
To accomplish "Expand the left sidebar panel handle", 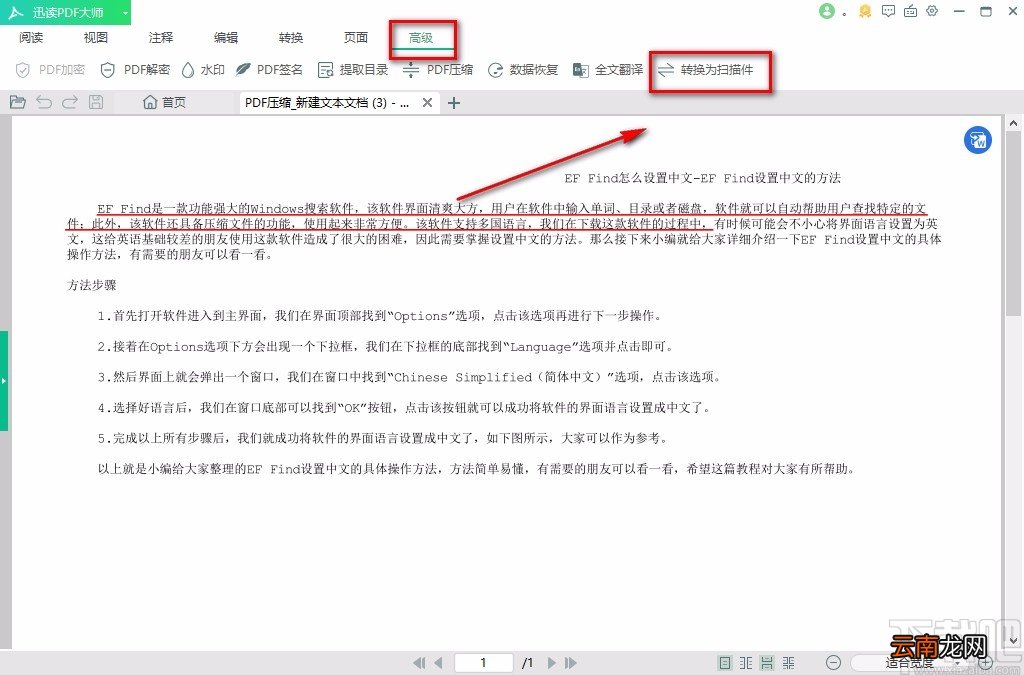I will point(3,380).
